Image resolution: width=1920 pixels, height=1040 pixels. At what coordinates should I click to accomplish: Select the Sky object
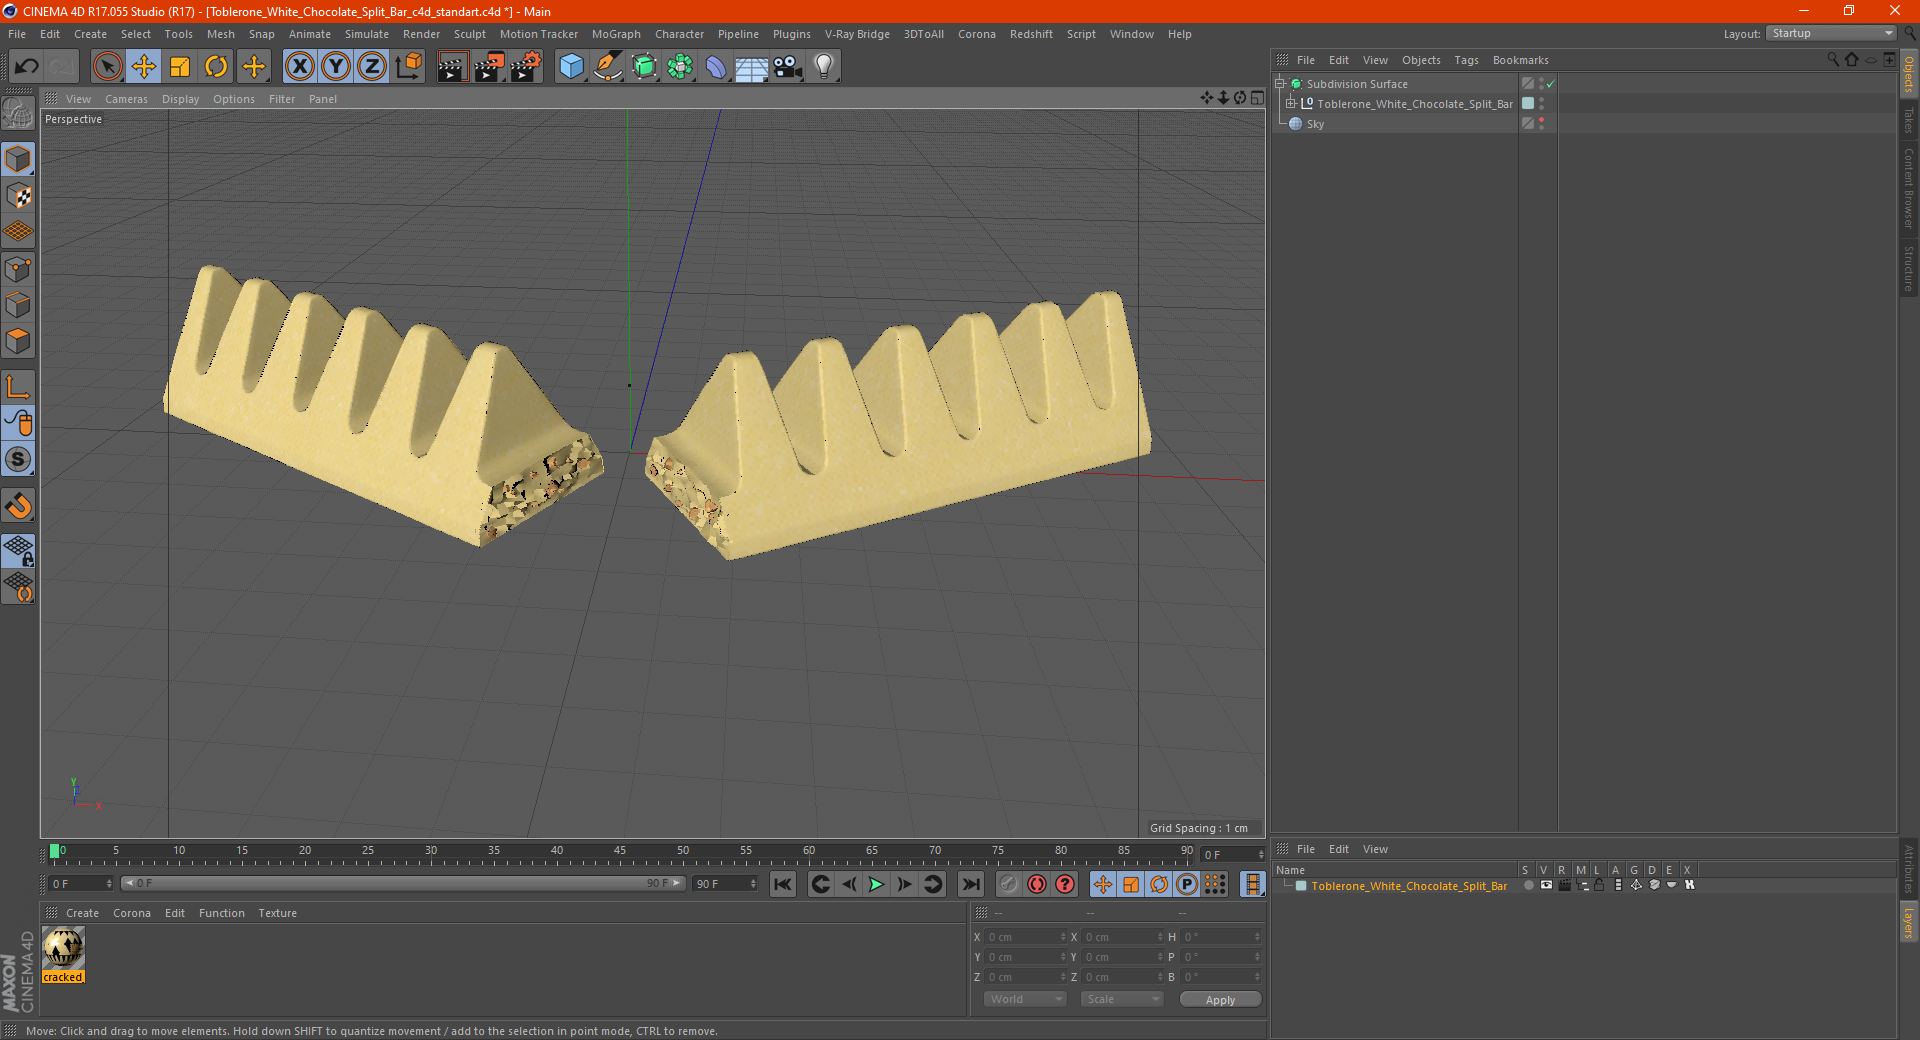point(1314,124)
